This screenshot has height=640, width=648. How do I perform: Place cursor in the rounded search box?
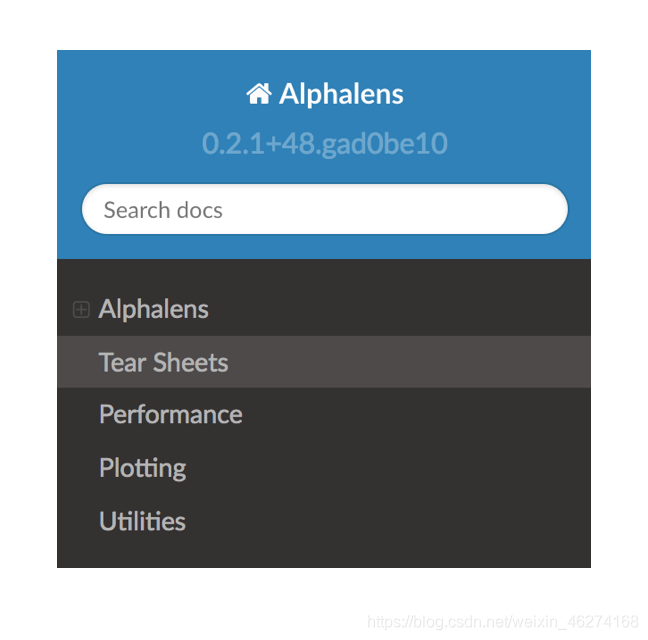[x=324, y=210]
